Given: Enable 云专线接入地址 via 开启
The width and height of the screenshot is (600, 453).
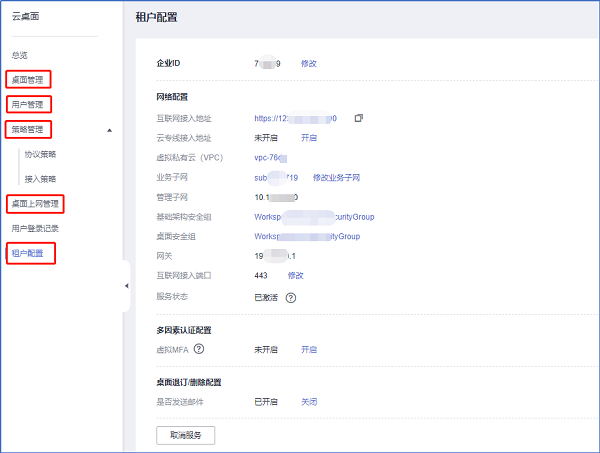Looking at the screenshot, I should click(309, 138).
